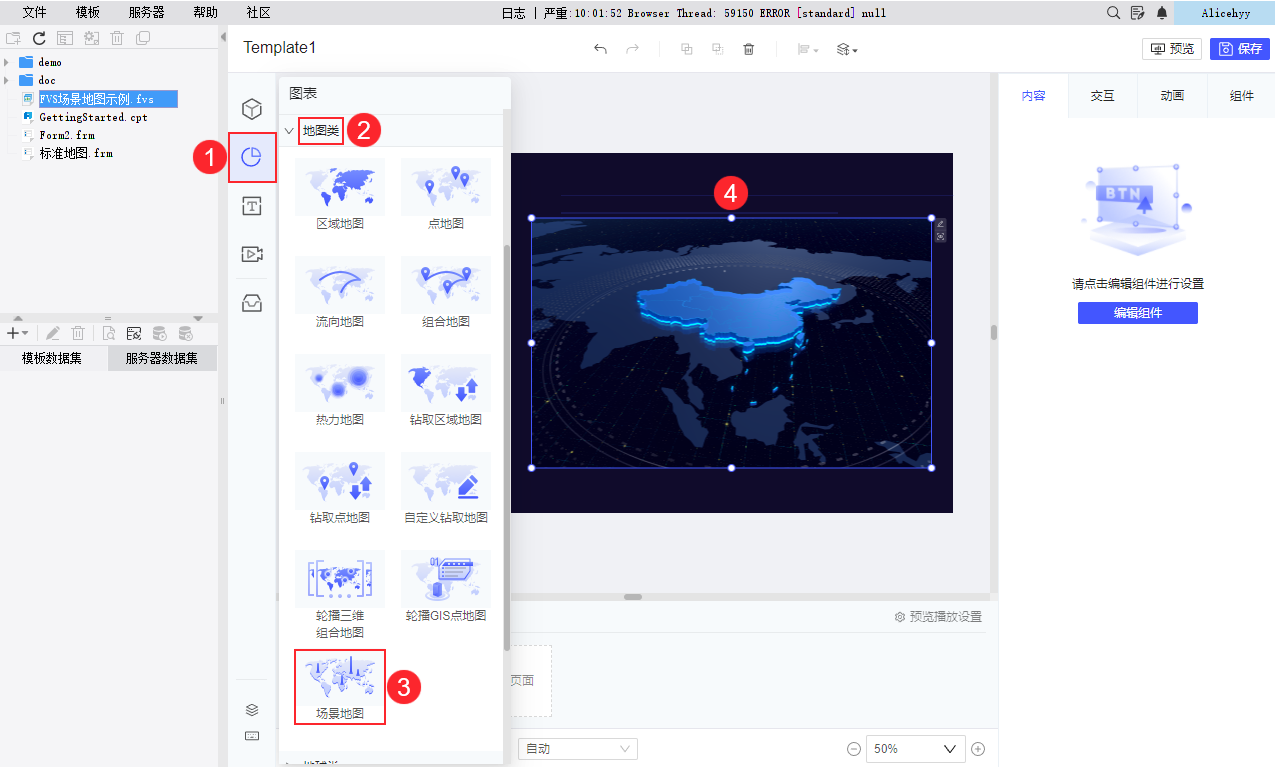Open the chart pie icon panel
Screen dimensions: 1275x767
pos(252,157)
